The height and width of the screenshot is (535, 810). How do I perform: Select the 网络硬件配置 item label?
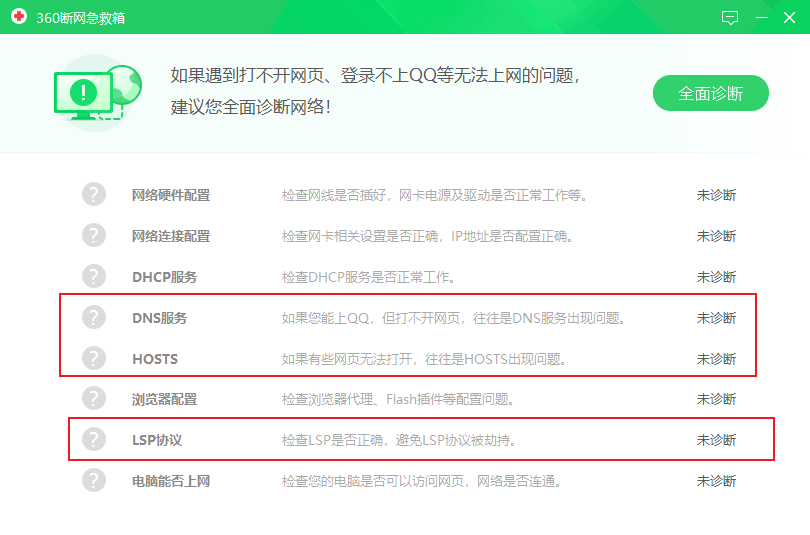pyautogui.click(x=170, y=195)
